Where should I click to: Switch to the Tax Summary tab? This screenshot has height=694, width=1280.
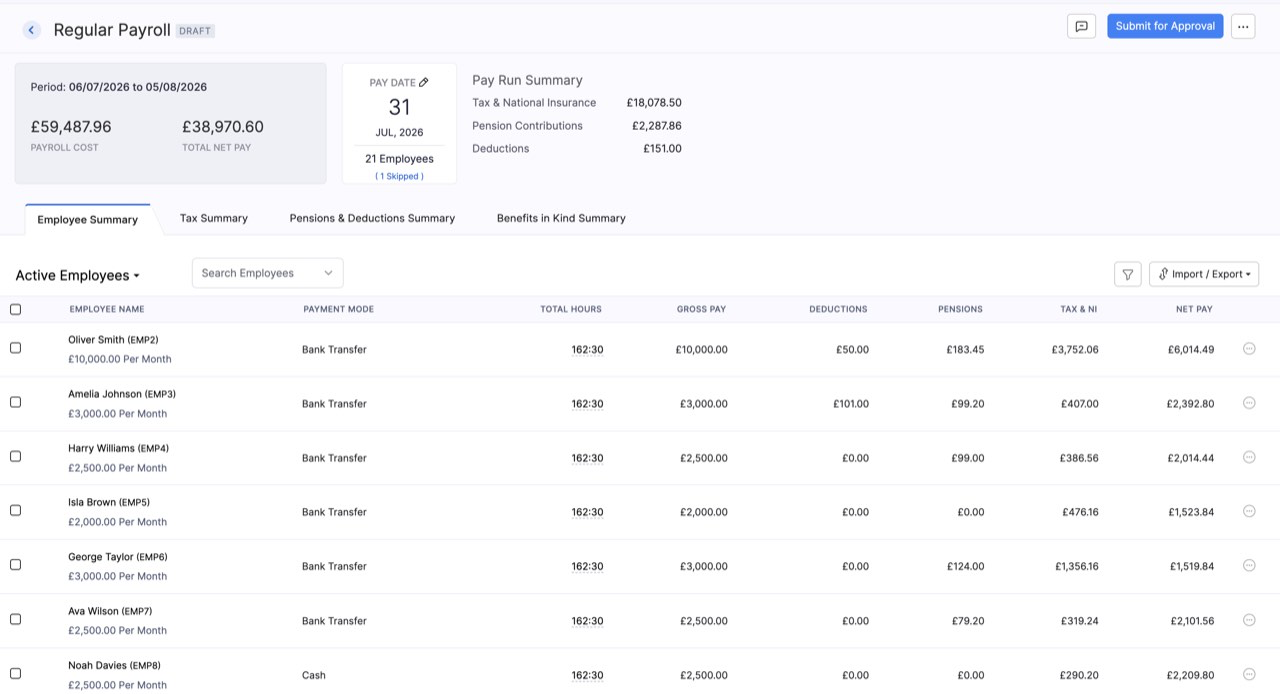[x=214, y=218]
